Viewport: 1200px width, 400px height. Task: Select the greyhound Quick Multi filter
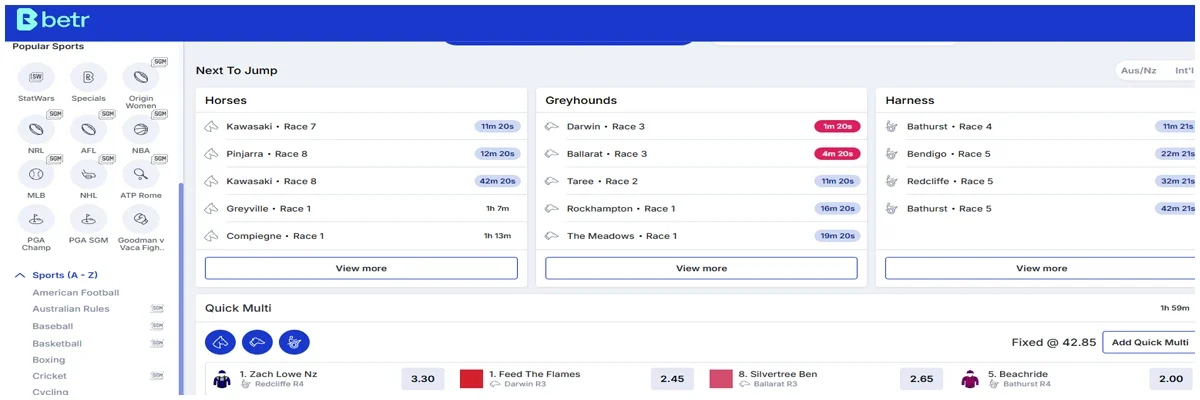[x=257, y=342]
